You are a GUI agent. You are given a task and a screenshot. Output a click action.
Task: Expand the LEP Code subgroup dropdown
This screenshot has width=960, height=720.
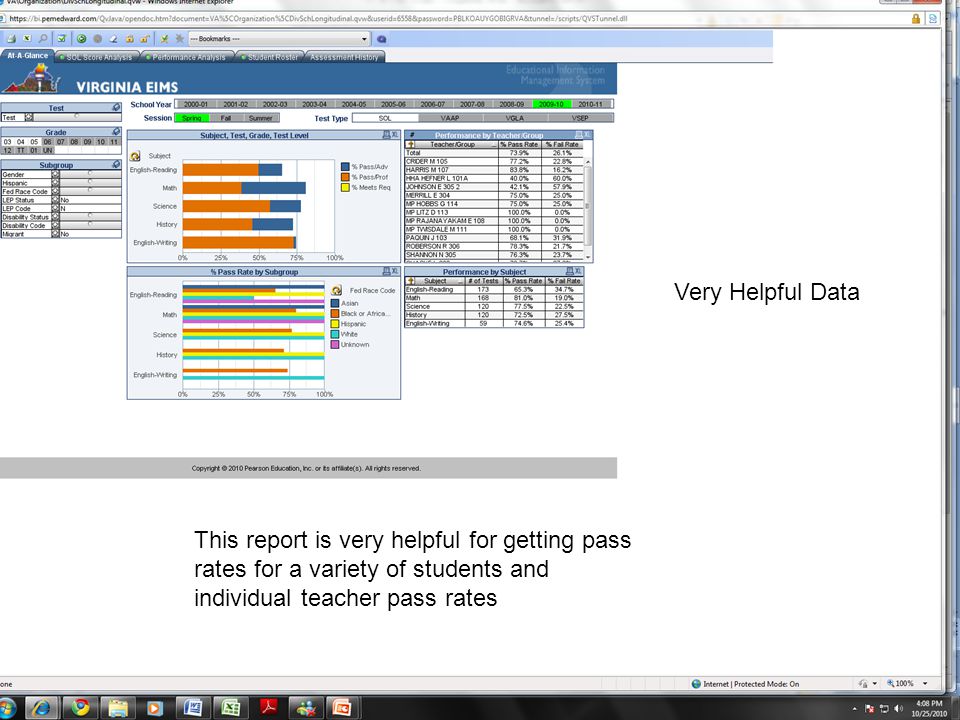point(55,209)
